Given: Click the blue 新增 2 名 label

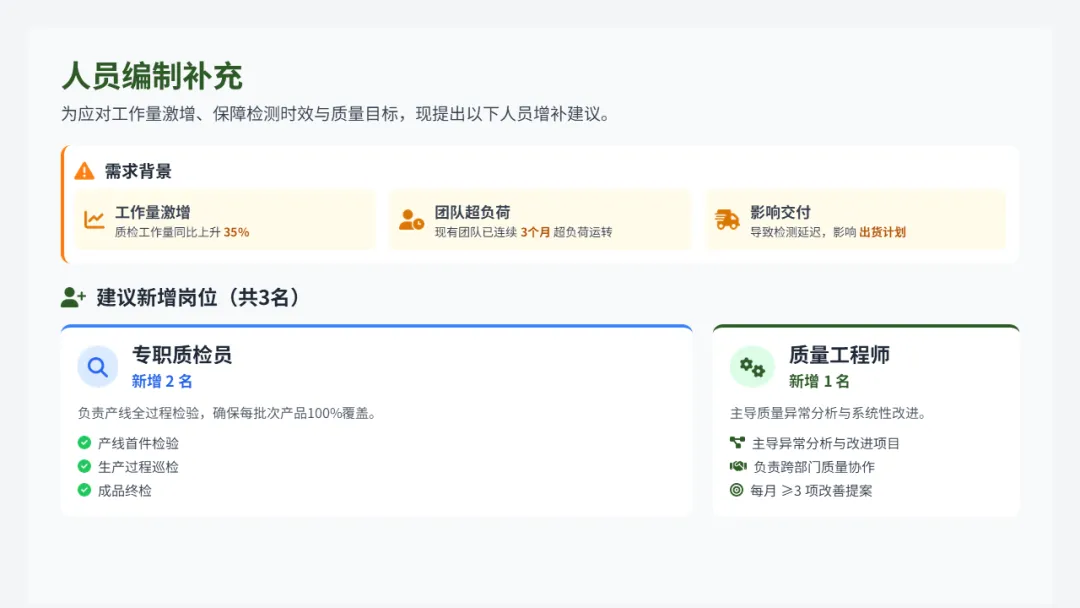Looking at the screenshot, I should point(162,381).
